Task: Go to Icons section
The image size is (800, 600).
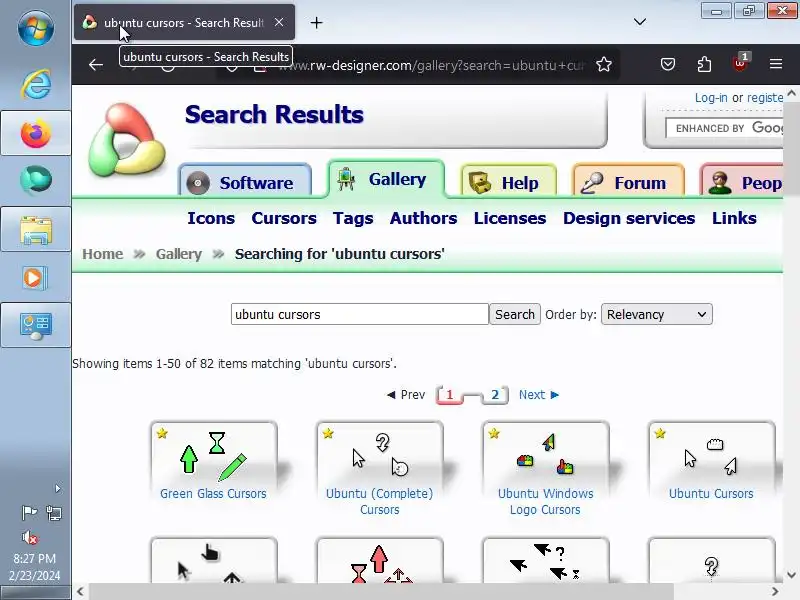Action: click(x=211, y=218)
